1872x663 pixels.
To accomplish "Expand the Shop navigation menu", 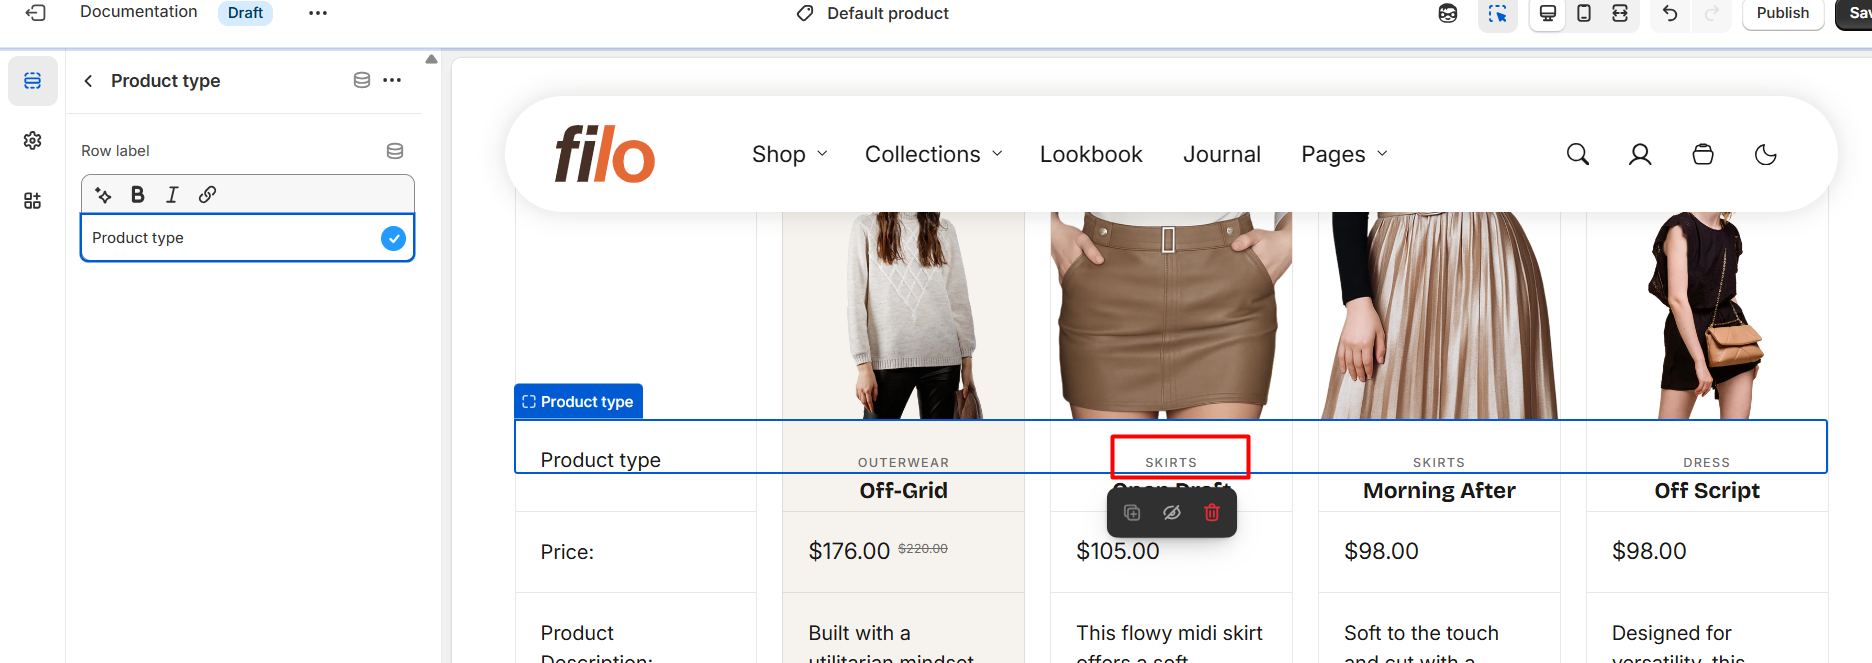I will click(790, 154).
